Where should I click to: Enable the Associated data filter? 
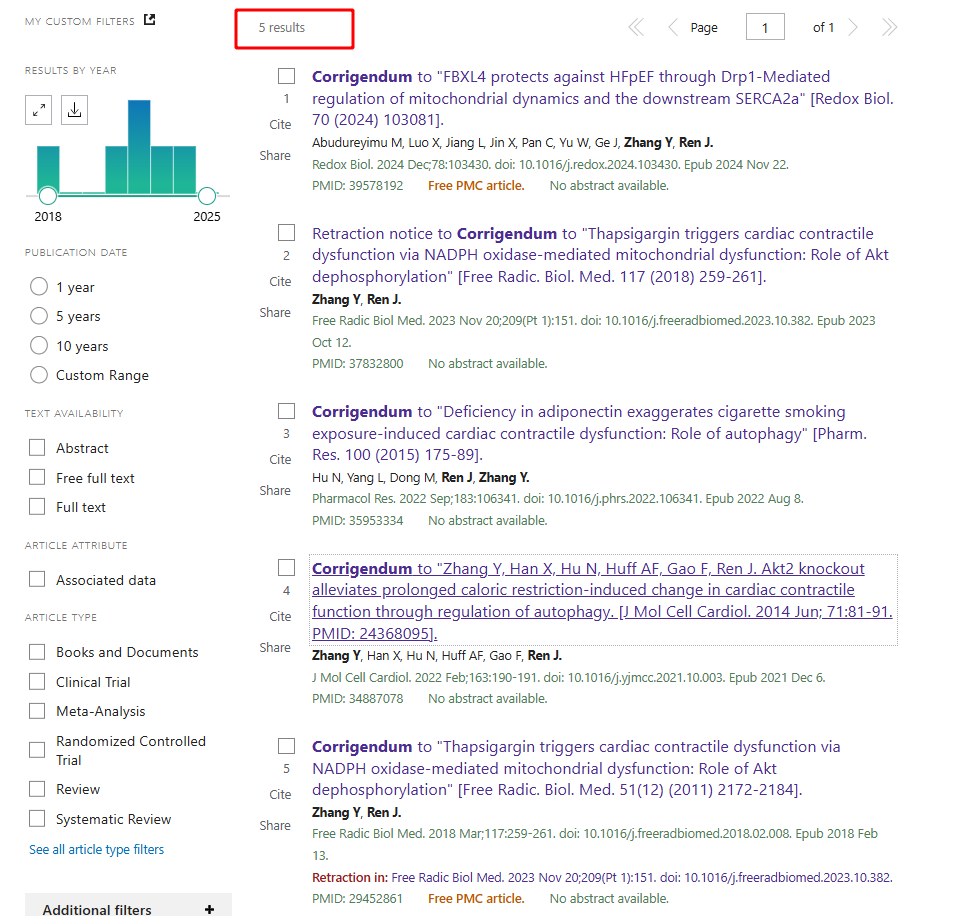click(x=37, y=580)
